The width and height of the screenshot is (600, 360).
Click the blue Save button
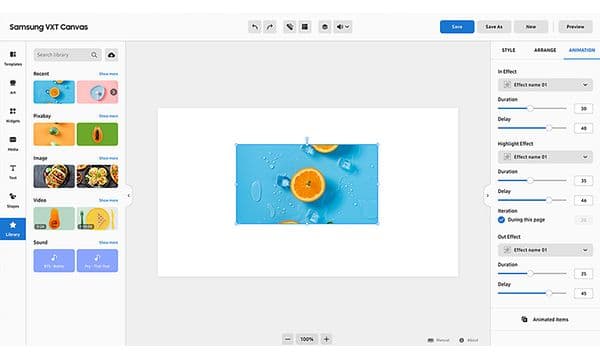[x=457, y=27]
